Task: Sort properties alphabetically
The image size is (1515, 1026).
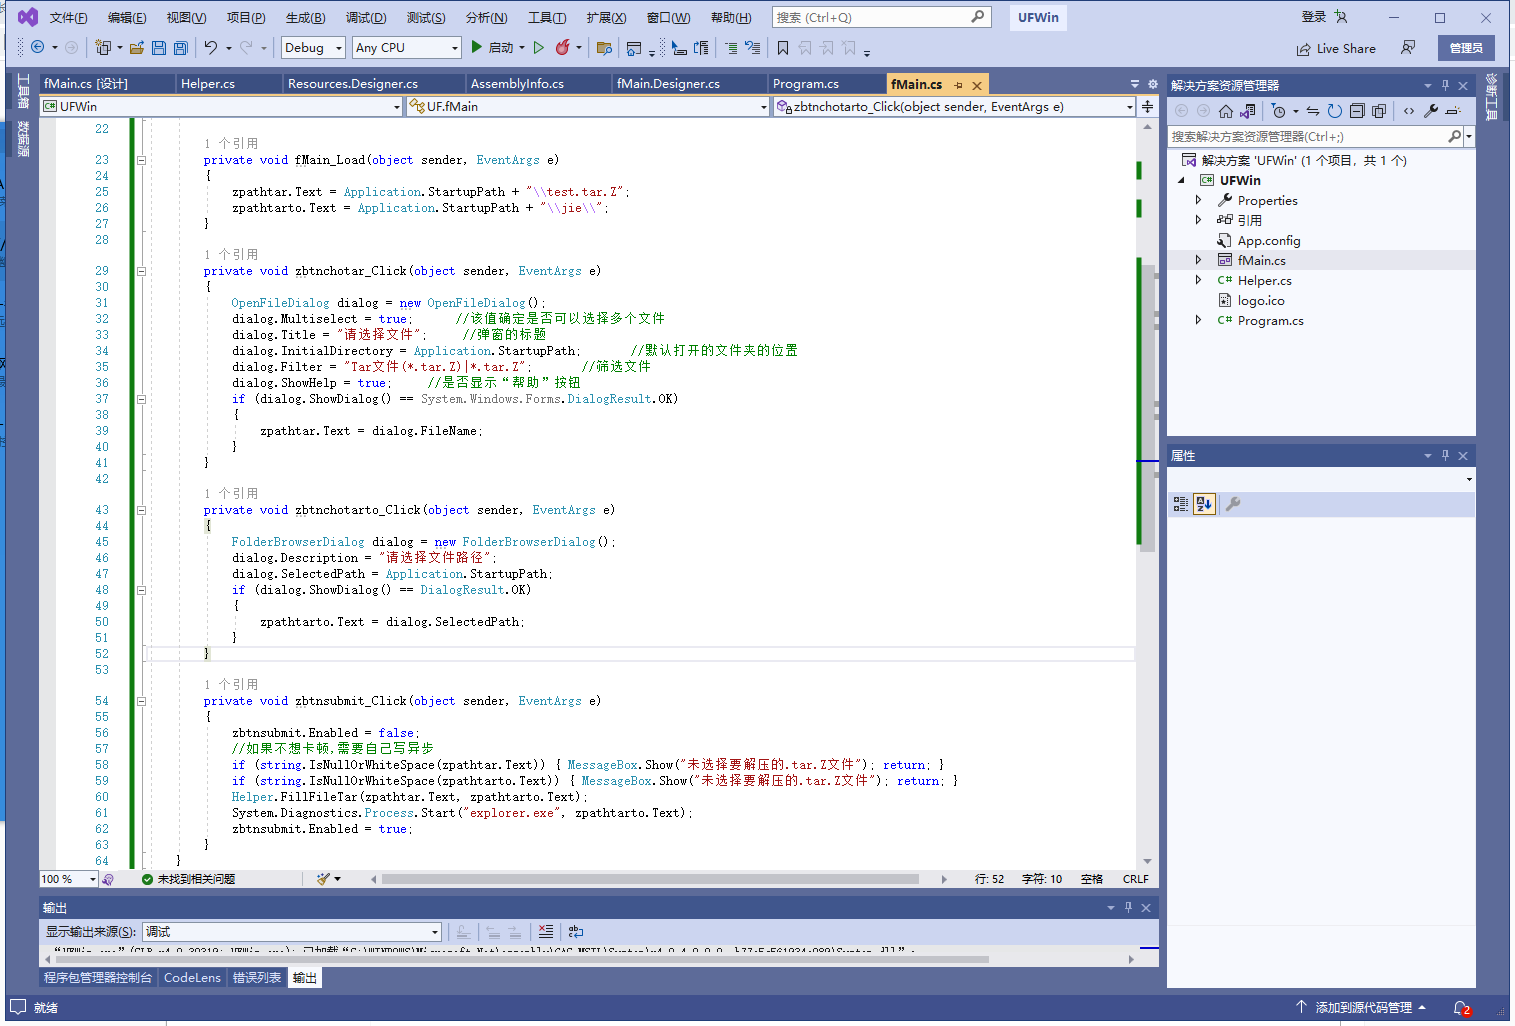Action: click(x=1204, y=504)
